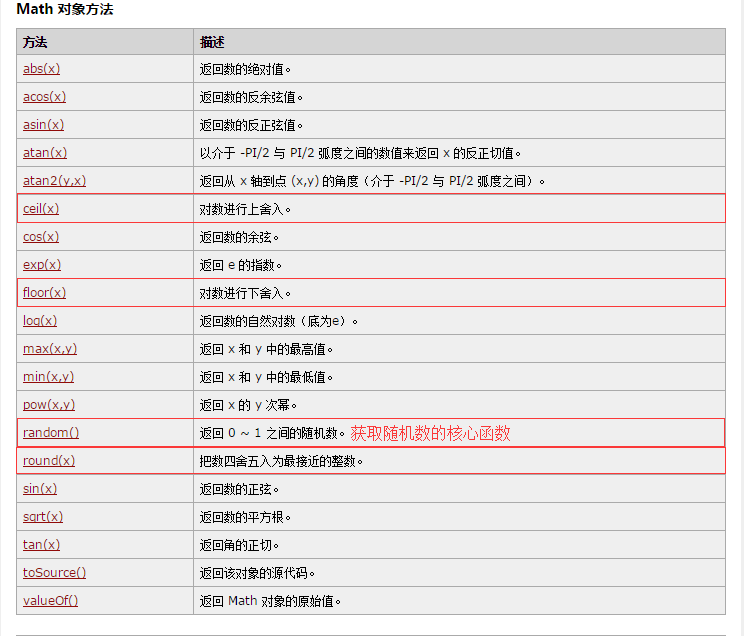The width and height of the screenshot is (744, 636).
Task: Open the valueOf() method link
Action: pyautogui.click(x=50, y=601)
